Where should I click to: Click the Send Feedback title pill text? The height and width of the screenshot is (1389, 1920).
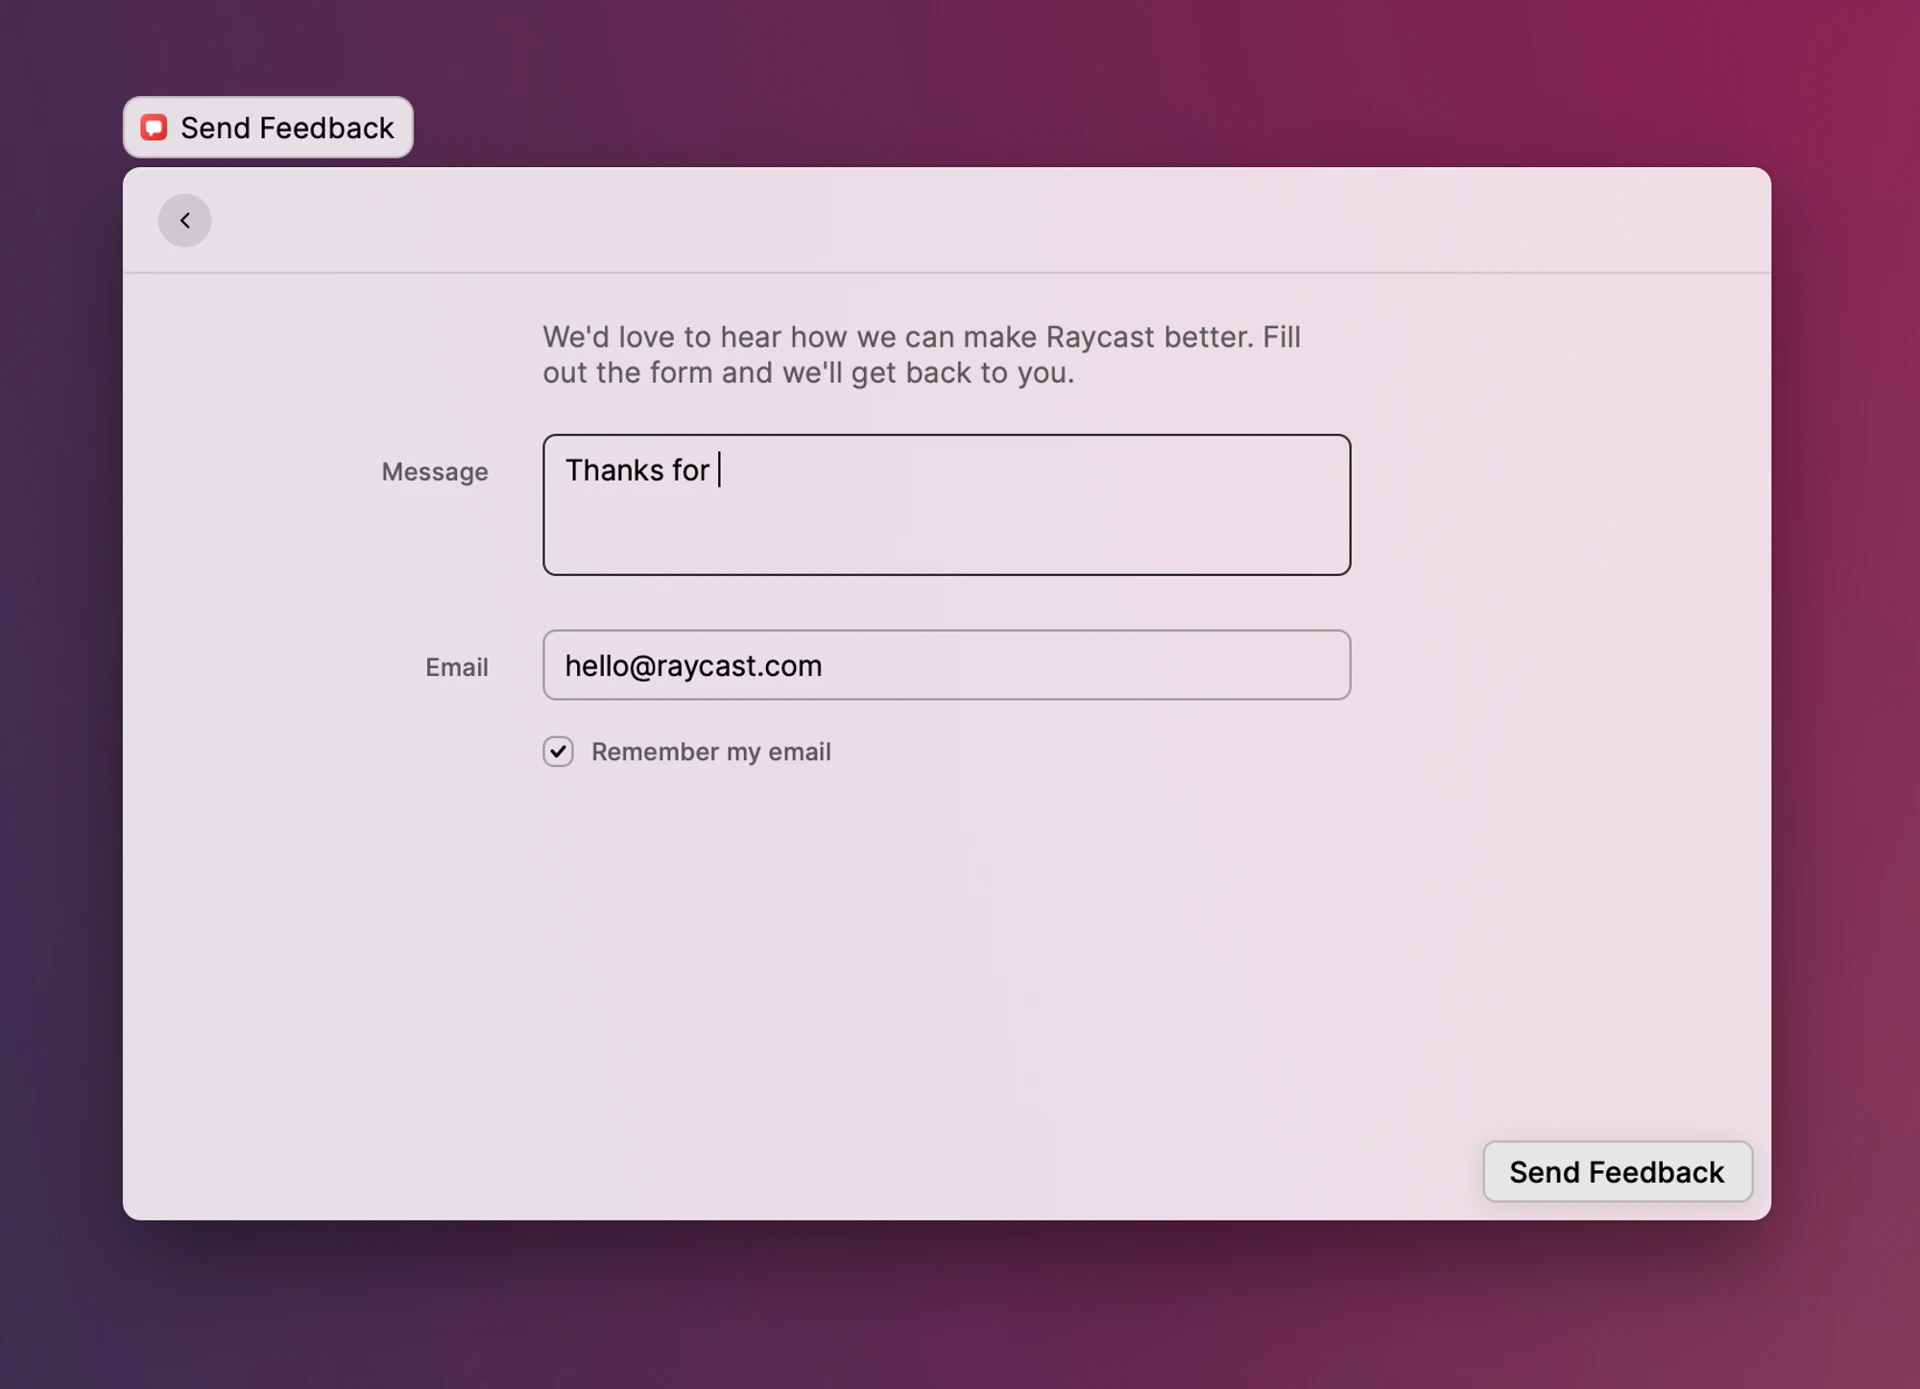(x=287, y=128)
